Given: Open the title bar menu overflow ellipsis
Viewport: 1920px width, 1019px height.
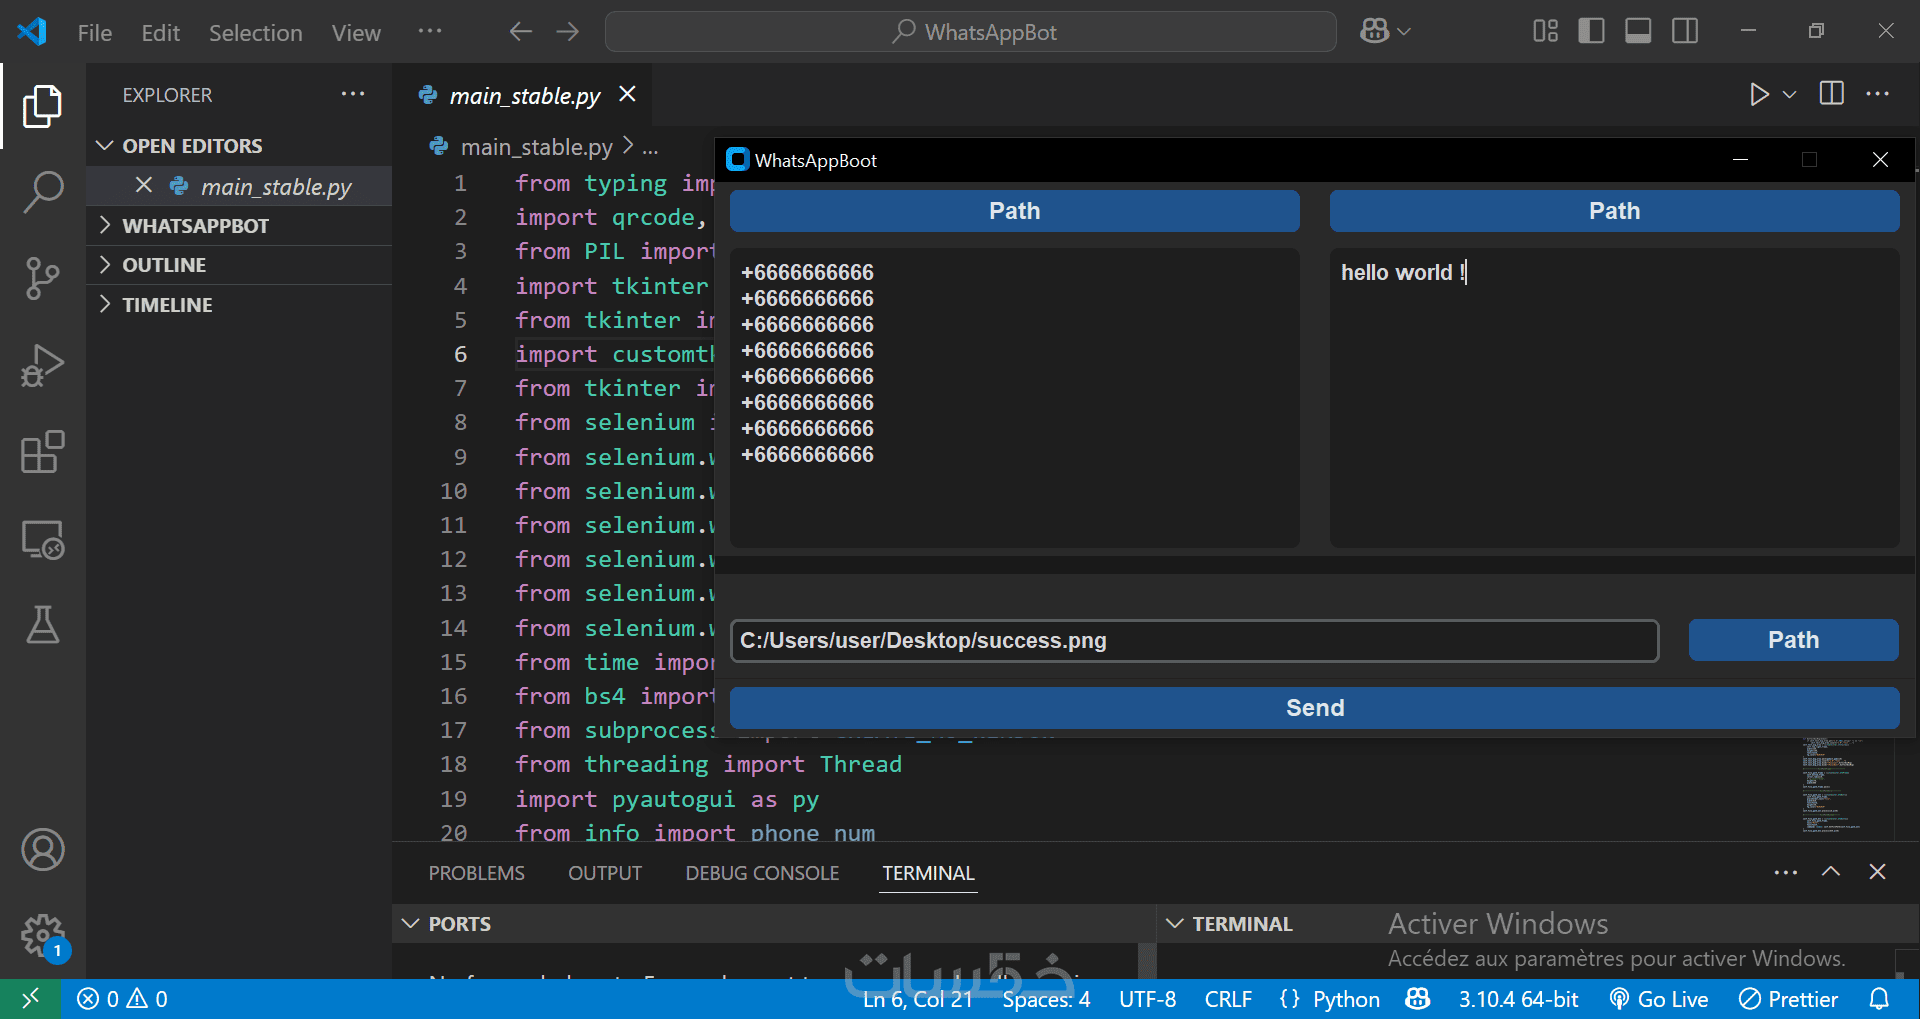Looking at the screenshot, I should click(430, 32).
